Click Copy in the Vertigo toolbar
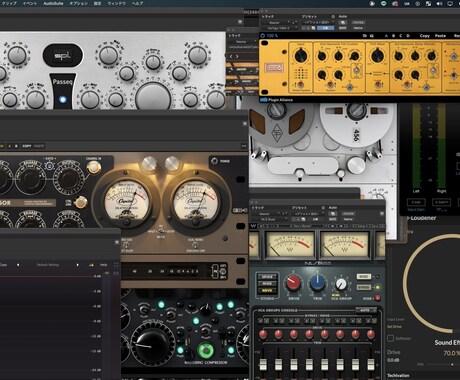460x380 pixels. pos(424,36)
